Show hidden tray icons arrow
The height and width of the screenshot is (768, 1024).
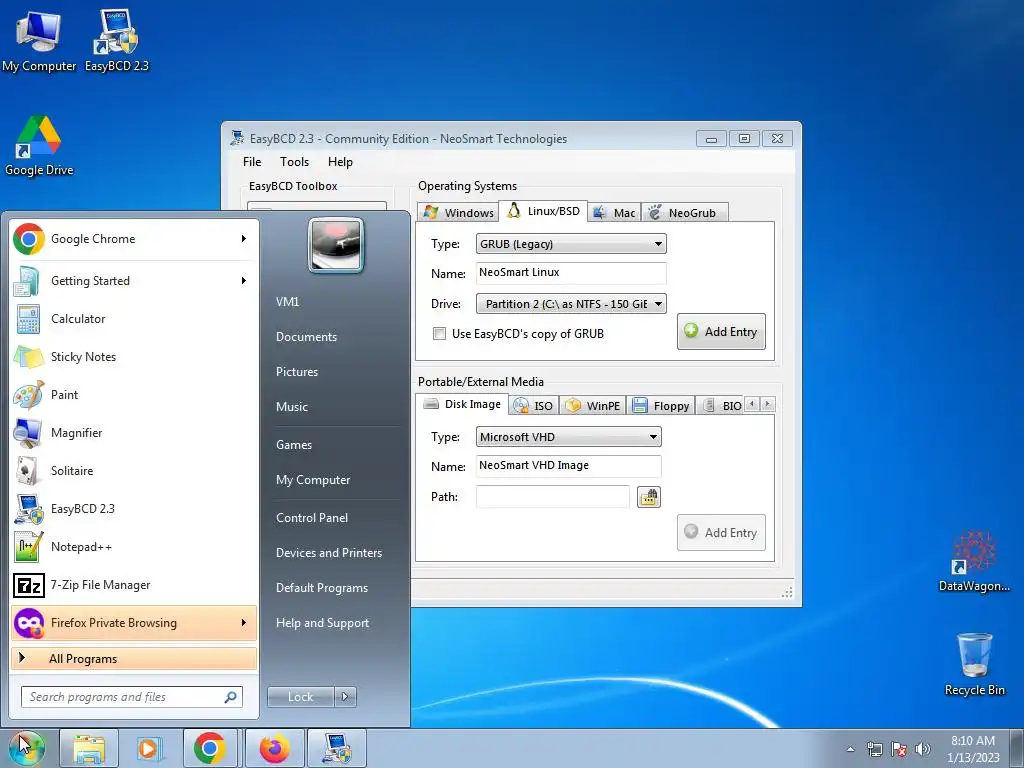click(850, 749)
